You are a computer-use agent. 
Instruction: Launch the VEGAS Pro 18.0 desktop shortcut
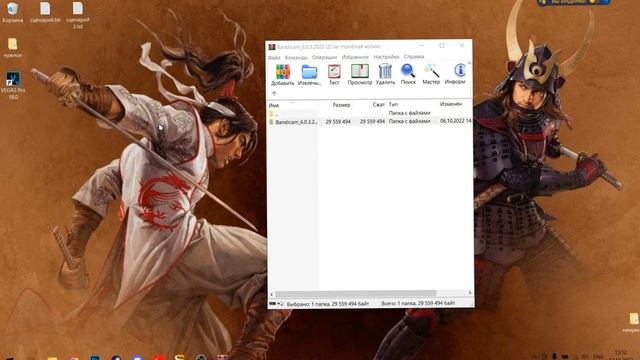click(13, 85)
